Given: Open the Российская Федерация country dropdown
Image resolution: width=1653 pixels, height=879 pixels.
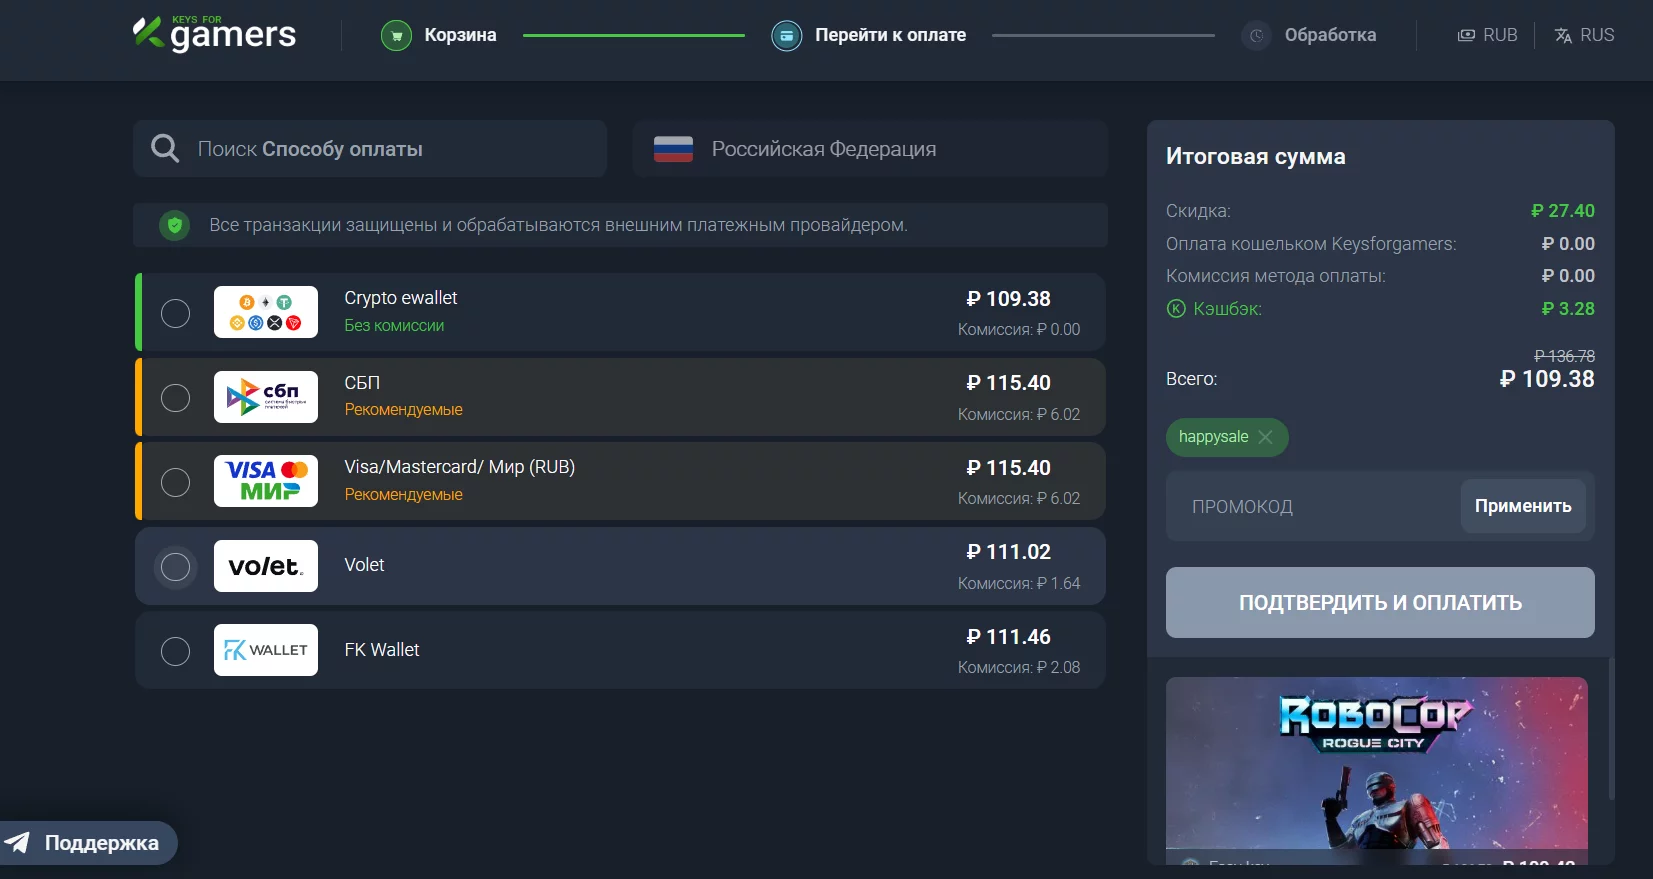Looking at the screenshot, I should [870, 149].
